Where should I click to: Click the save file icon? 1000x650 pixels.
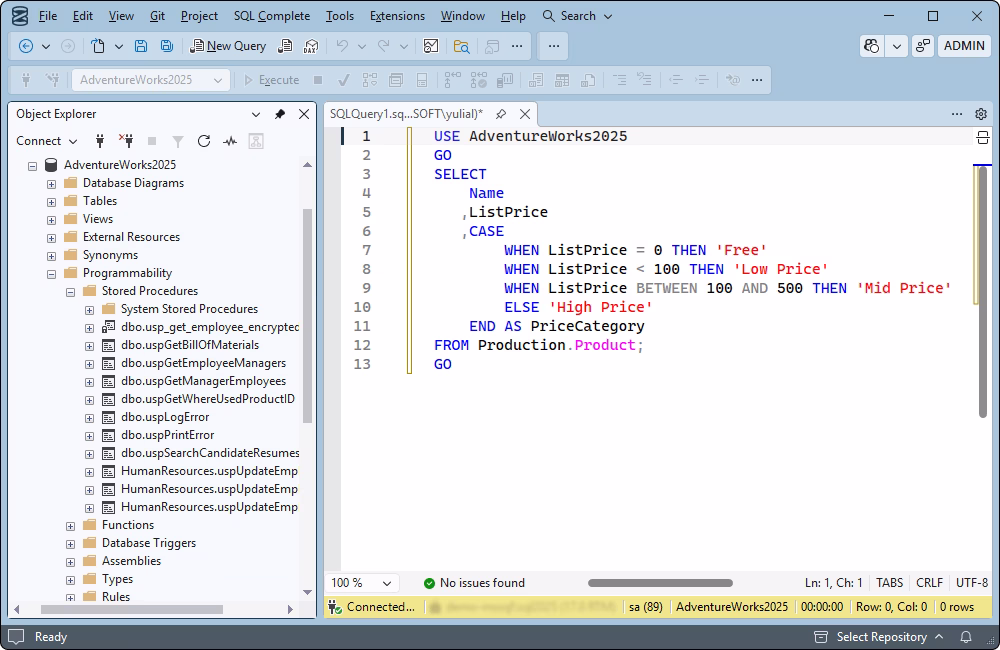point(141,46)
